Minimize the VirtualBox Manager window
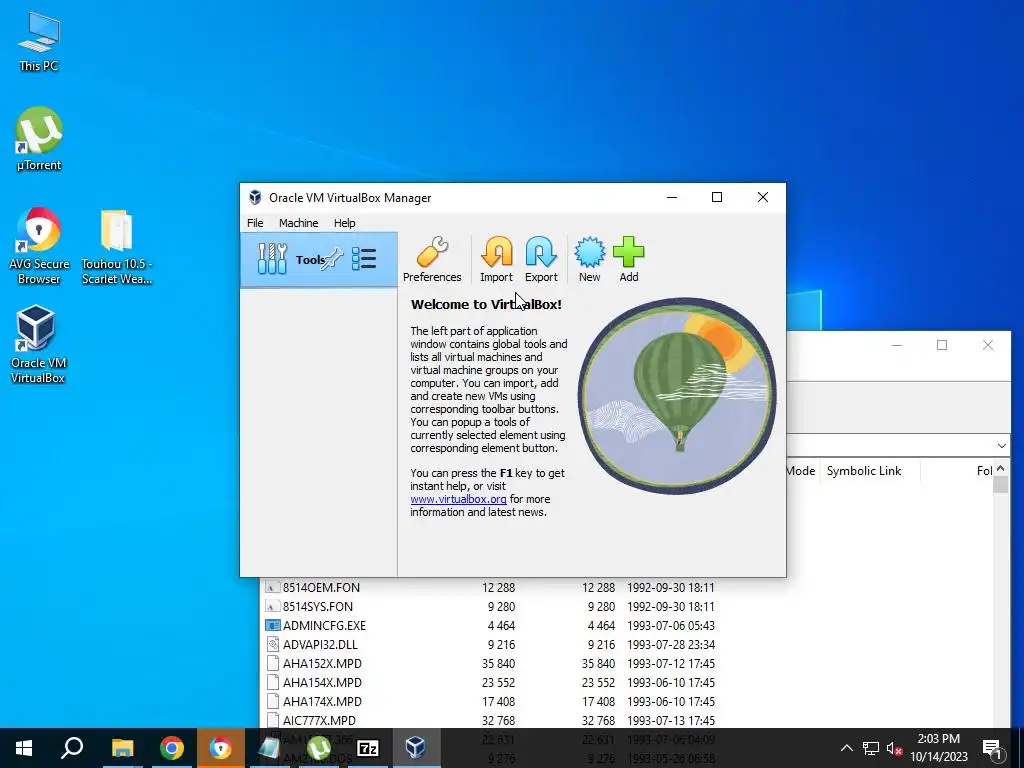The image size is (1024, 768). pos(671,197)
